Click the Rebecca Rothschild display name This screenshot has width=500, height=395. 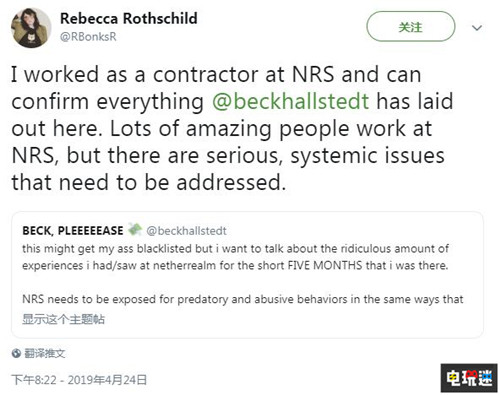[129, 18]
